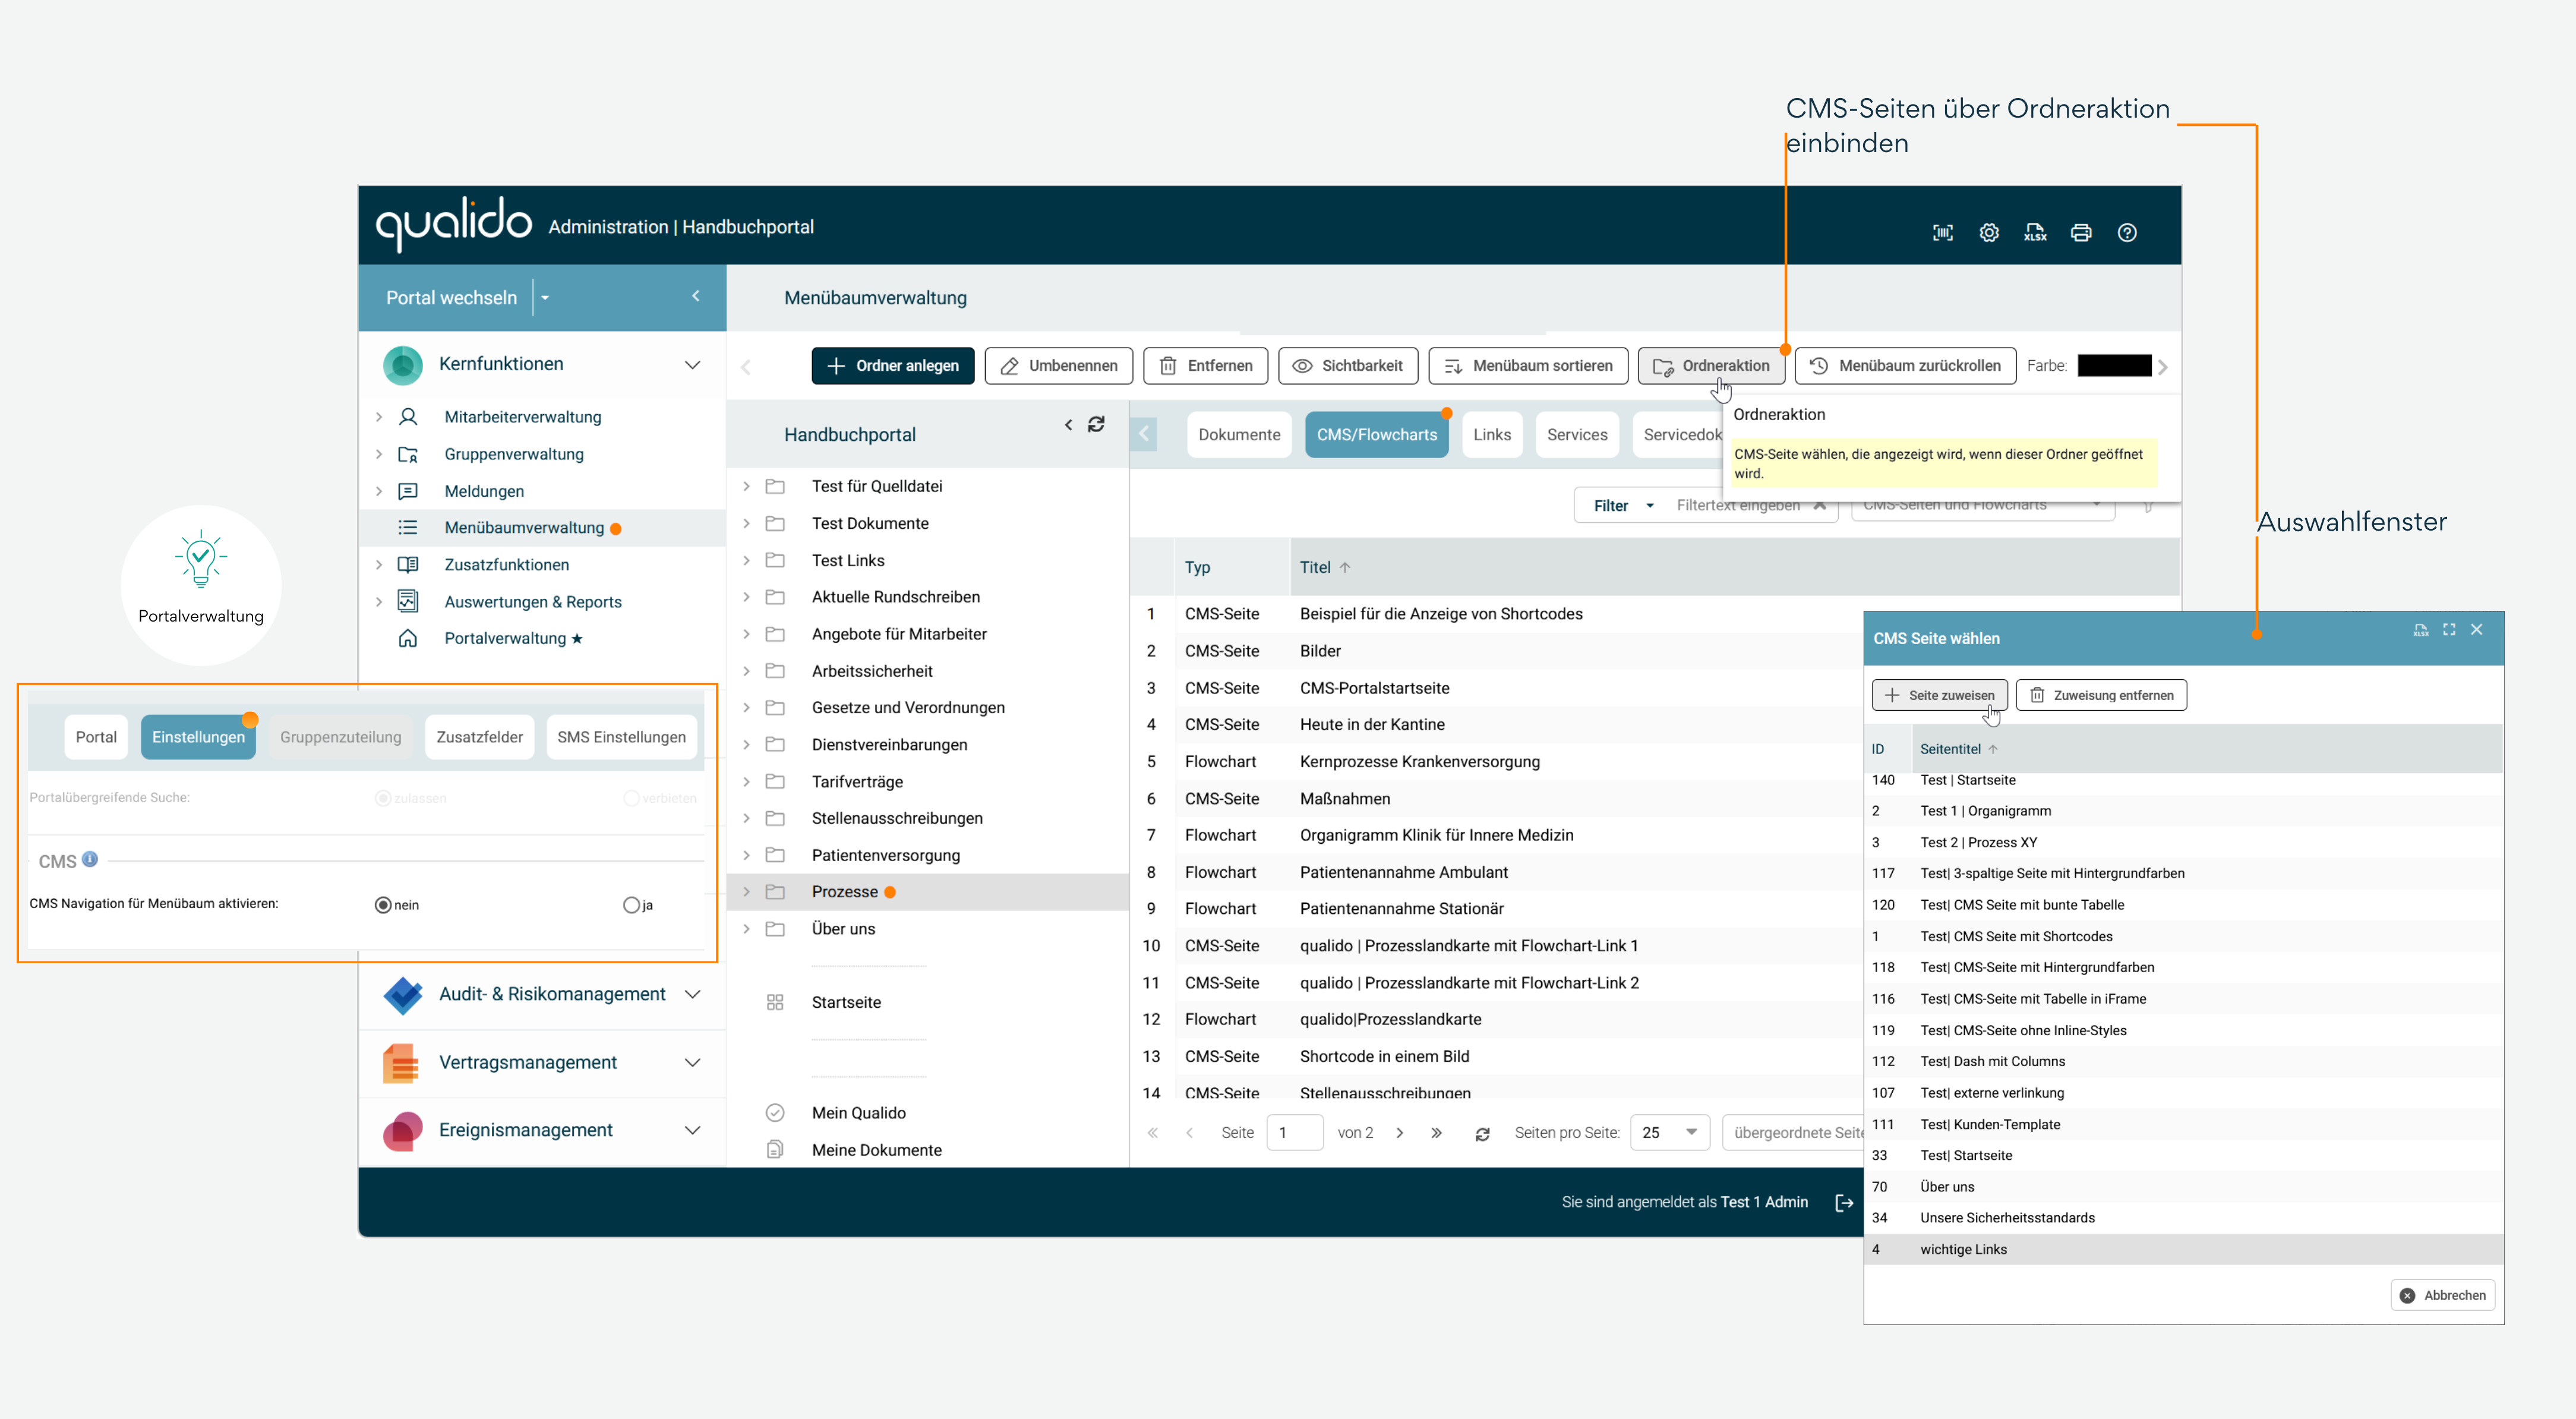Open Zusatzfelder tab
This screenshot has height=1419, width=2576.
[479, 737]
